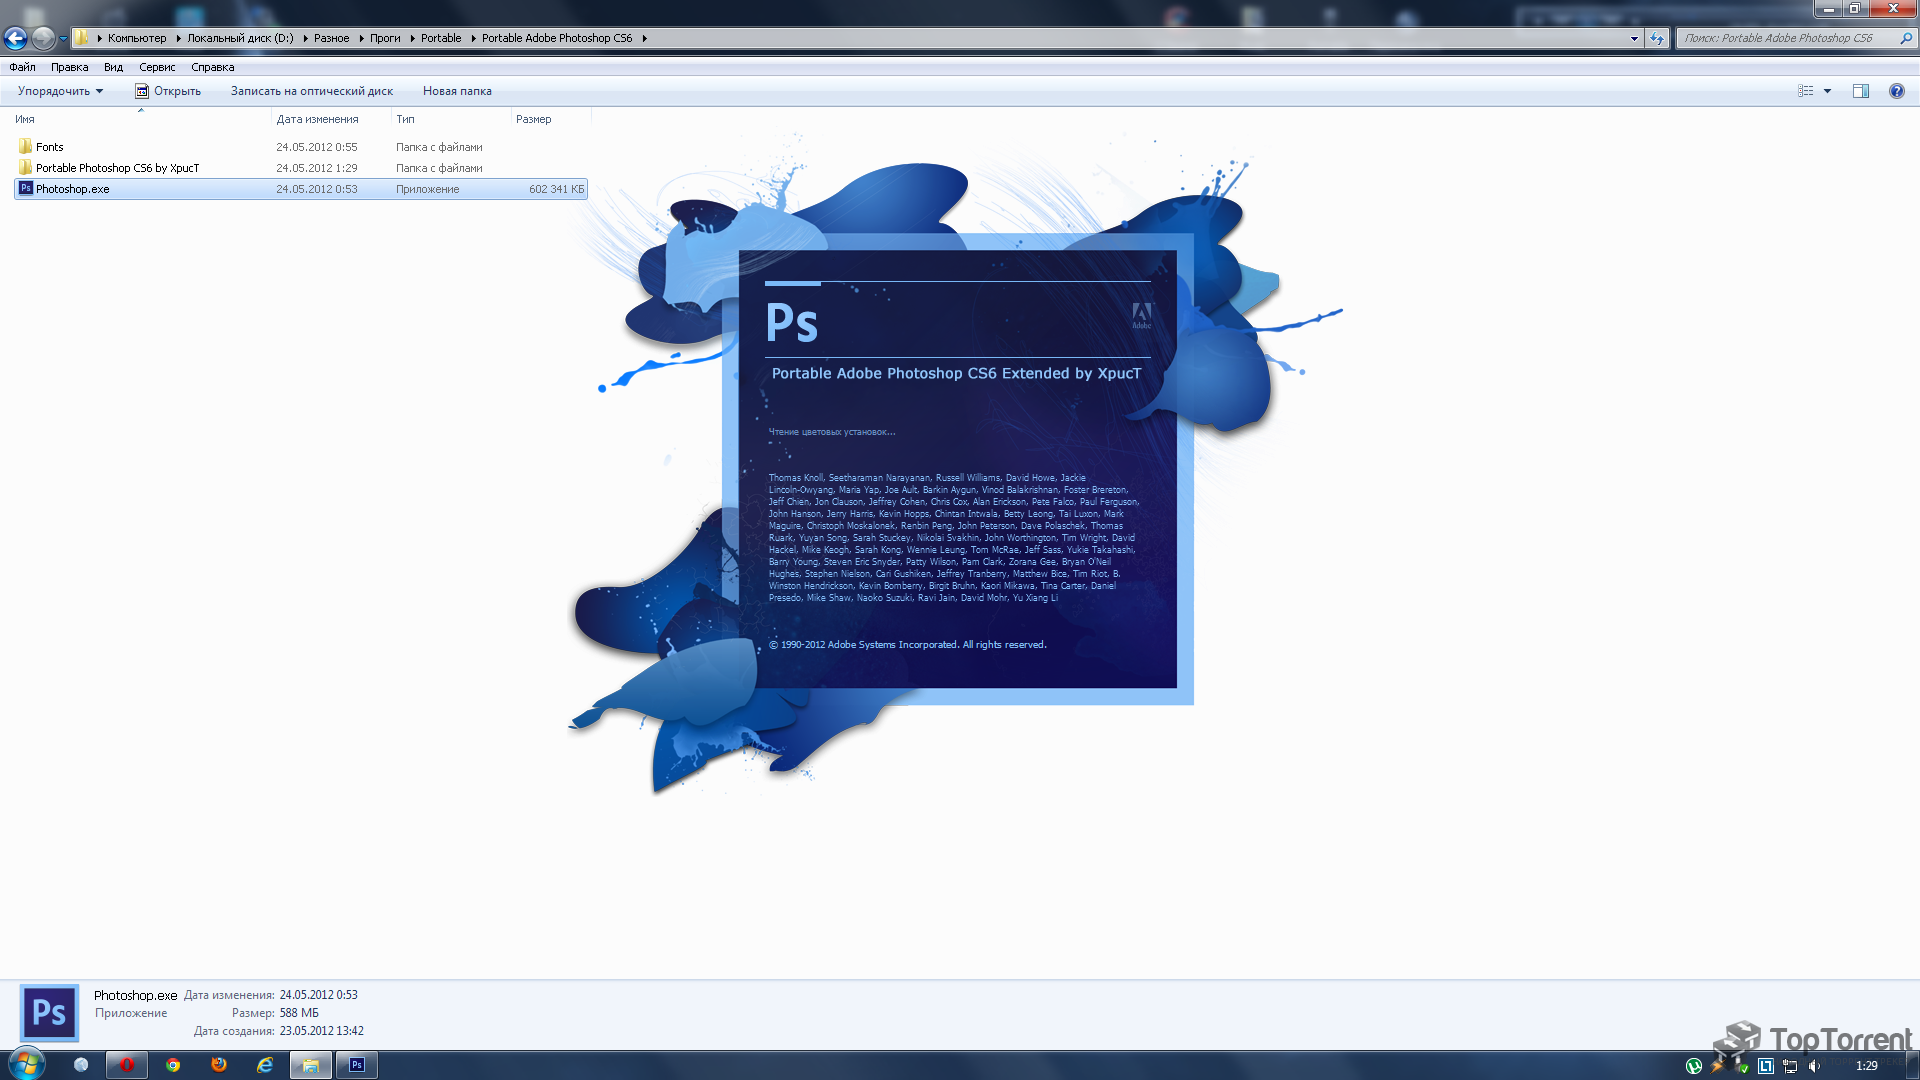Viewport: 1920px width, 1080px height.
Task: Click the safely remove hardware tray icon
Action: [x=1742, y=1066]
